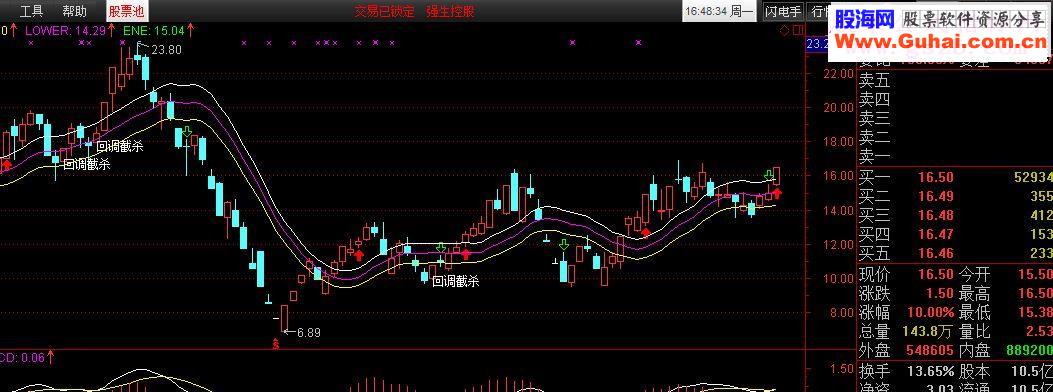The image size is (1053, 392).
Task: Click the 1.50 MACD axis label
Action: point(842,368)
